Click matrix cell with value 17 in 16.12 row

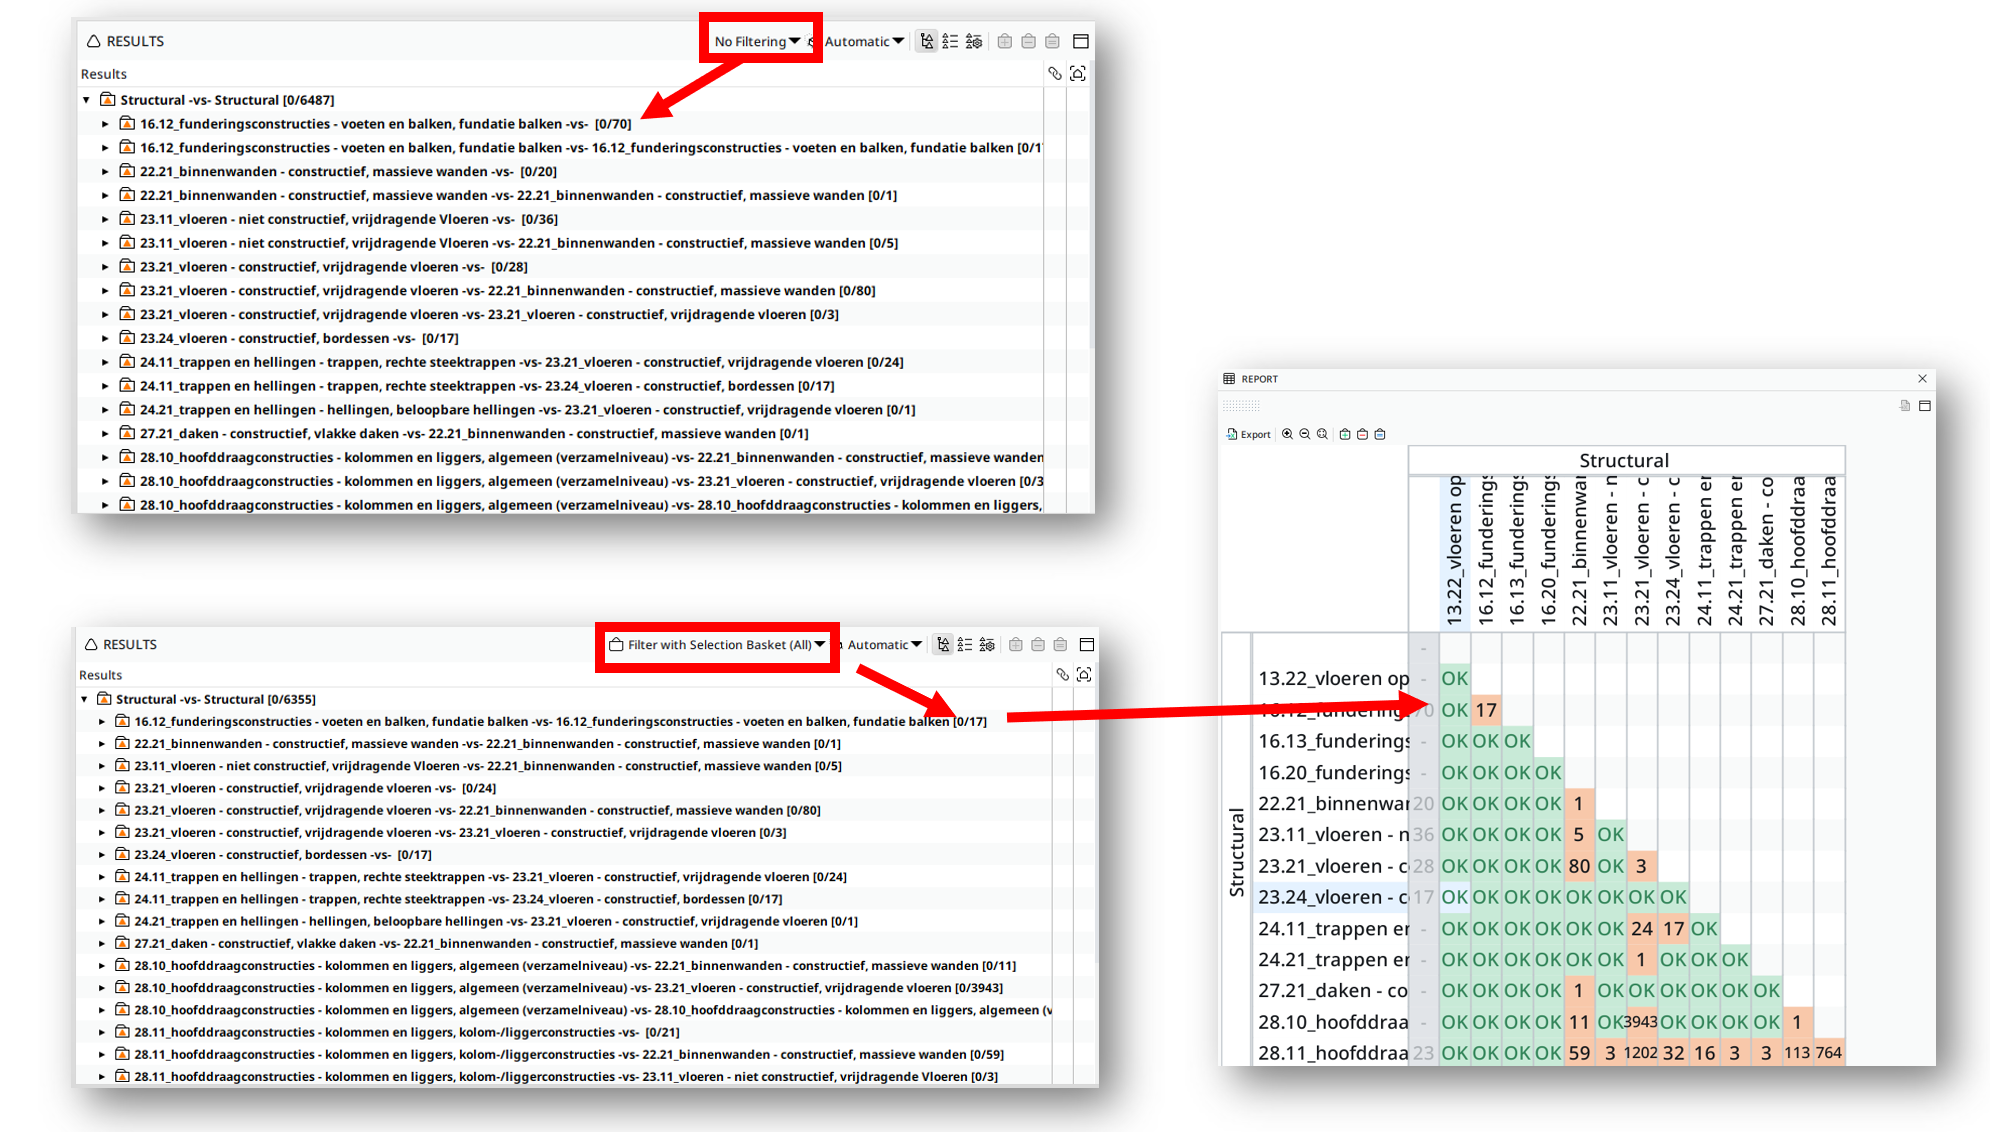coord(1486,710)
